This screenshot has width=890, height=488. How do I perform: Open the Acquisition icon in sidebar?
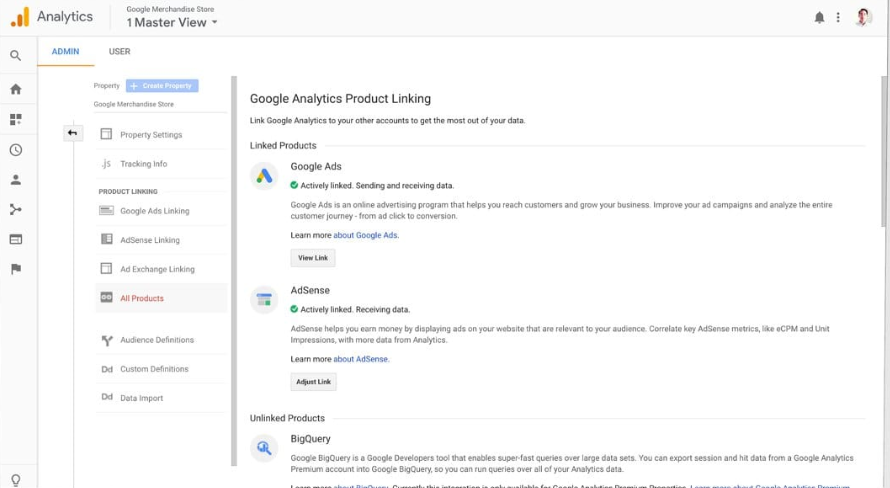tap(15, 210)
